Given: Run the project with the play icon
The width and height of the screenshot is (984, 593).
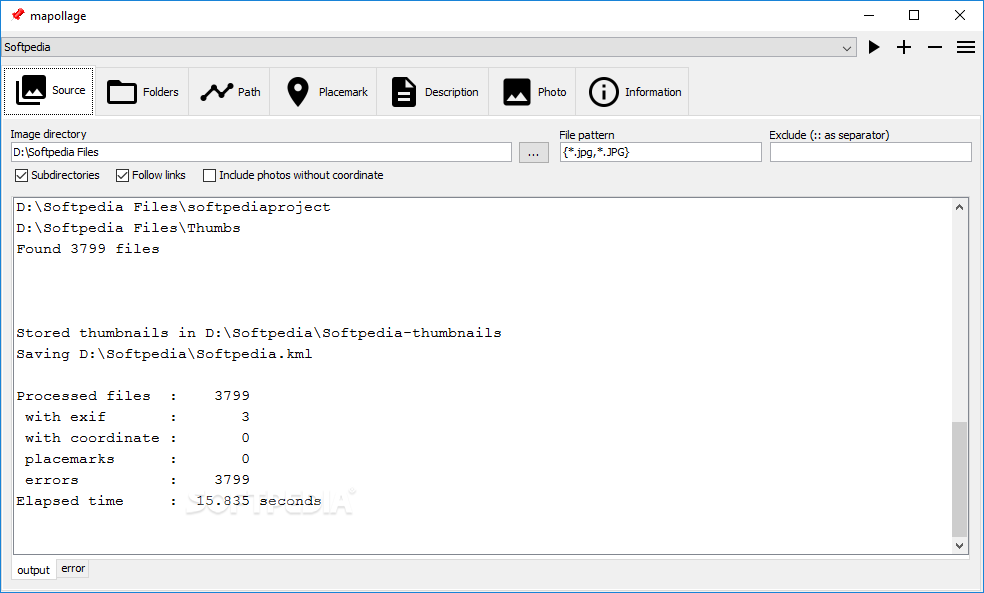Looking at the screenshot, I should tap(874, 47).
